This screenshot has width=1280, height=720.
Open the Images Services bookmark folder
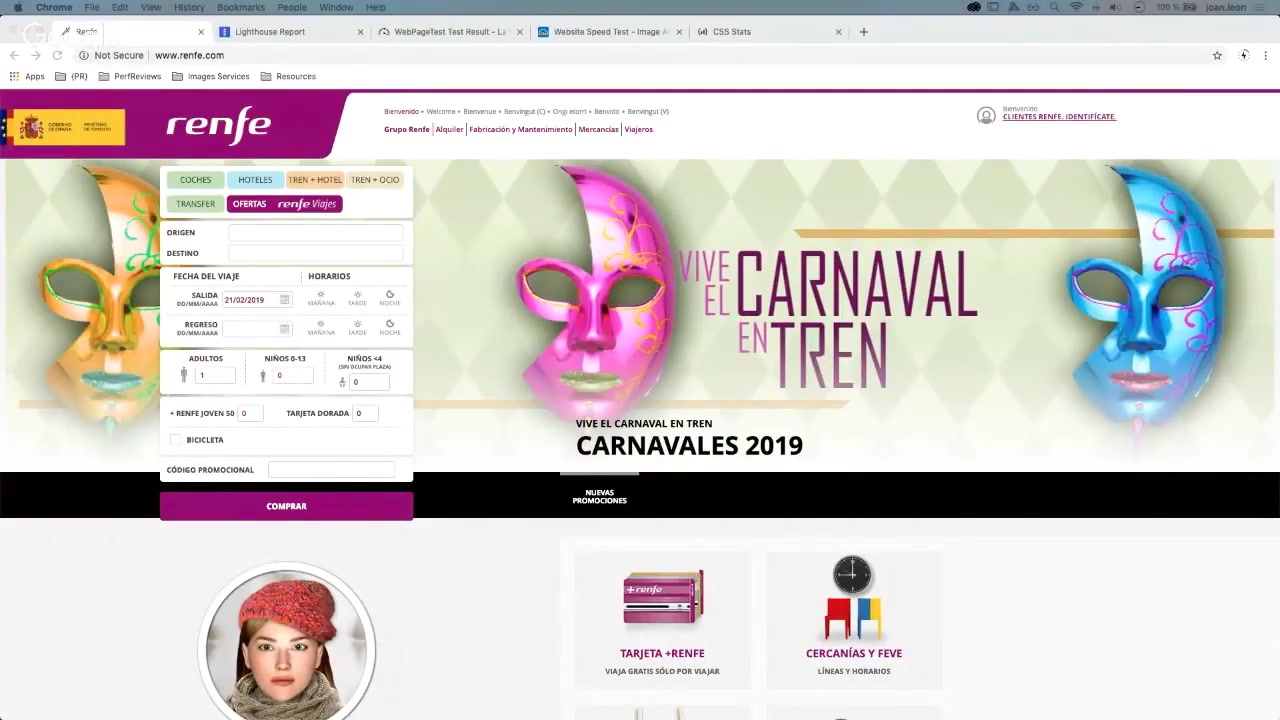[210, 76]
